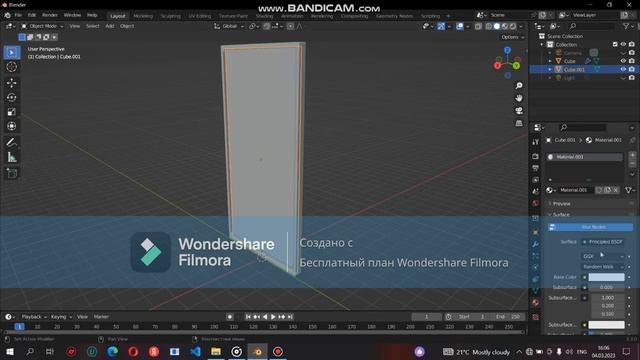This screenshot has width=640, height=360.
Task: Toggle show gizmo in viewport header
Action: (441, 26)
